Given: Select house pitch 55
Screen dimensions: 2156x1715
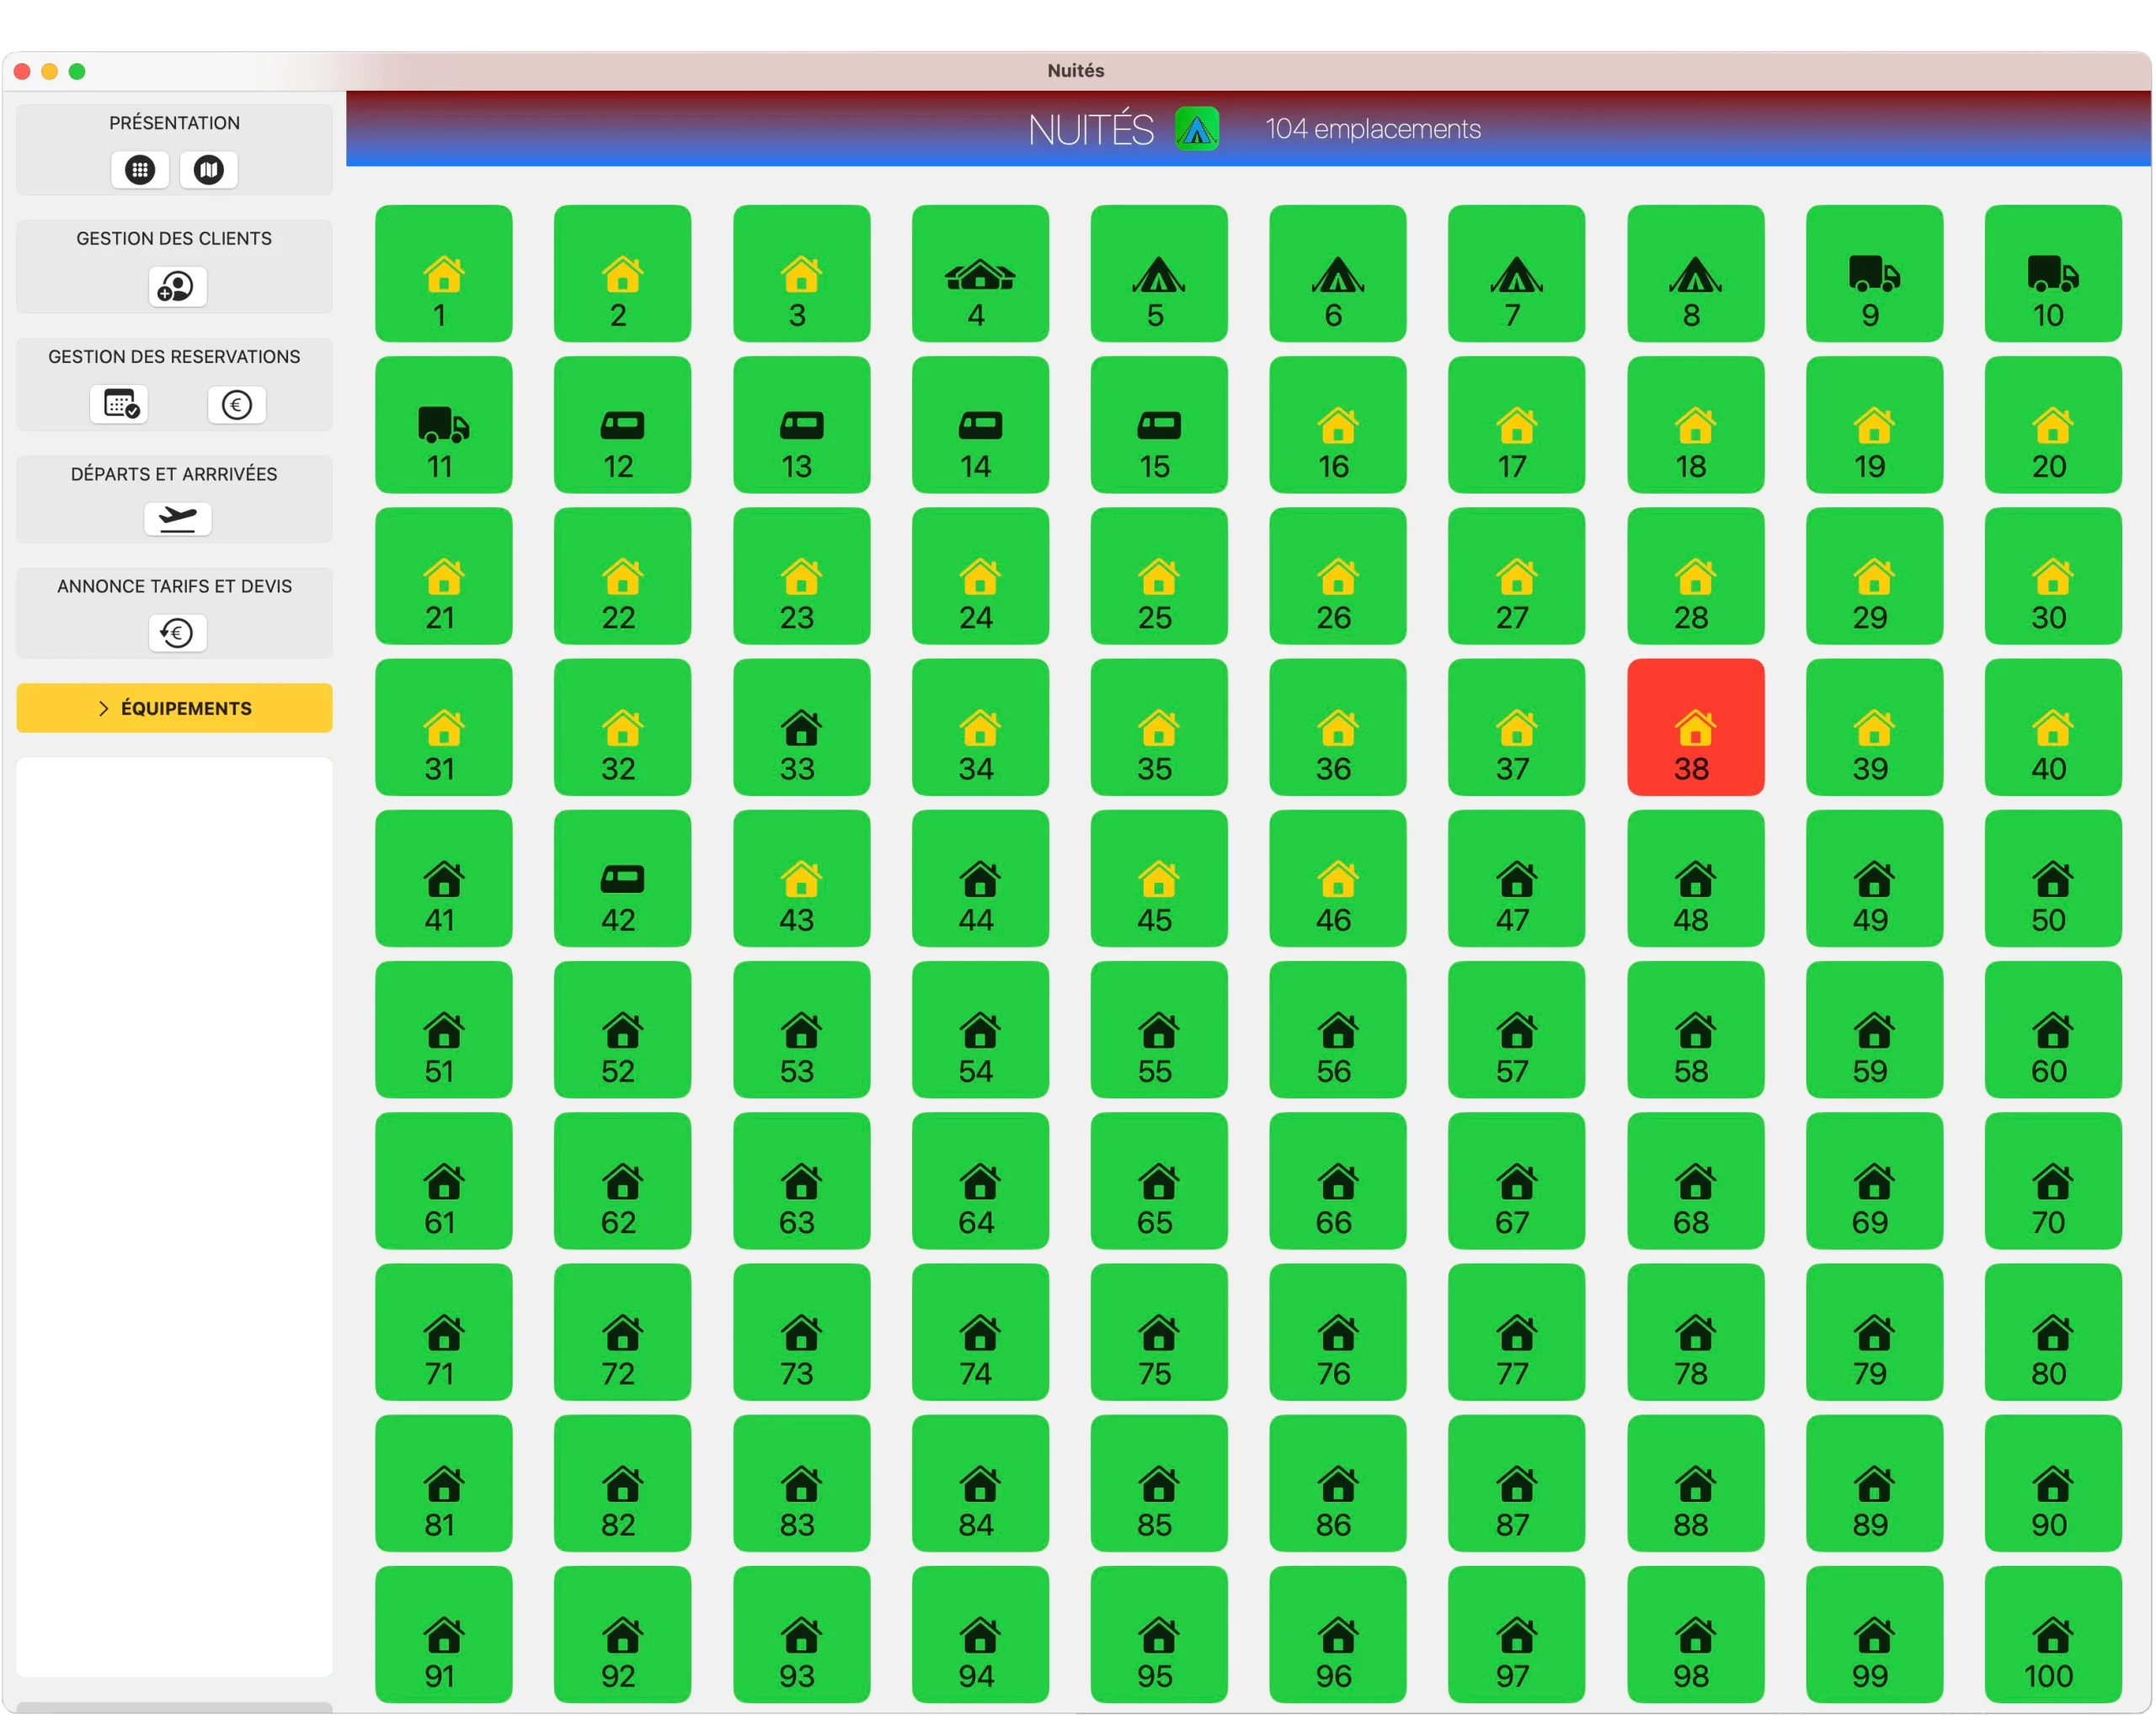Looking at the screenshot, I should [1159, 1030].
